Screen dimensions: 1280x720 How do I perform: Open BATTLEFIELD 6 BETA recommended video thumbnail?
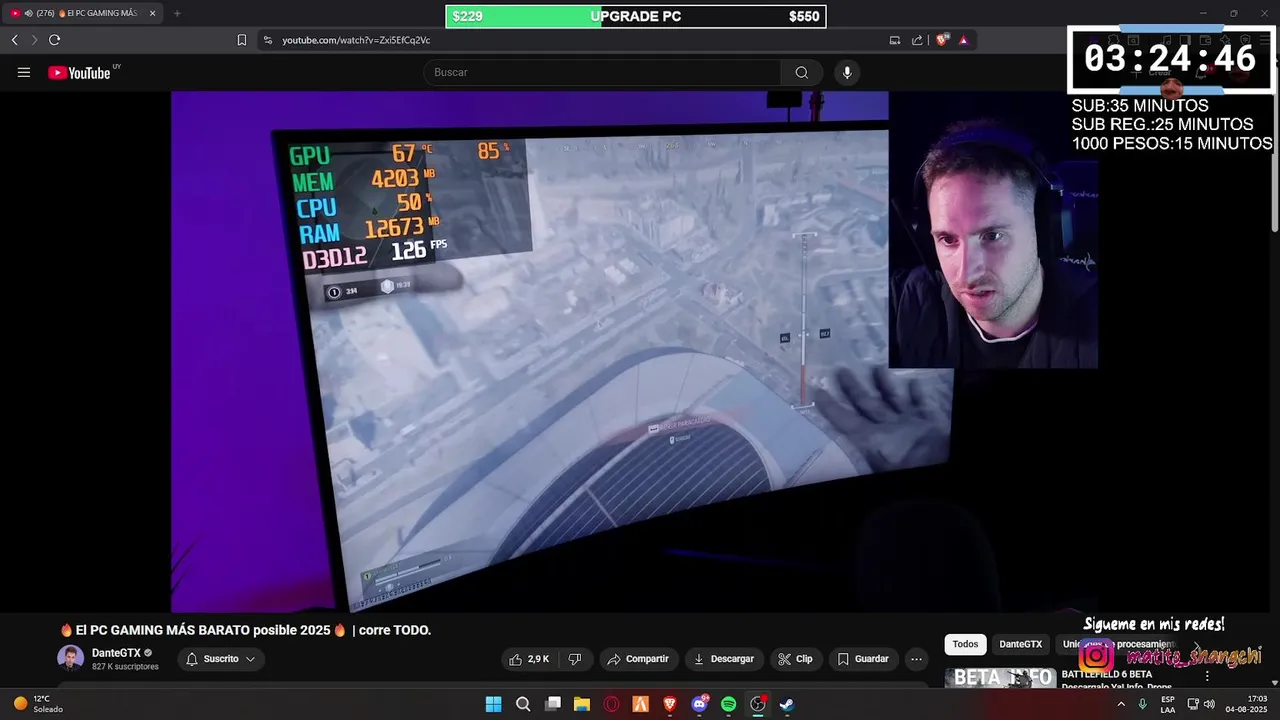[x=1000, y=679]
